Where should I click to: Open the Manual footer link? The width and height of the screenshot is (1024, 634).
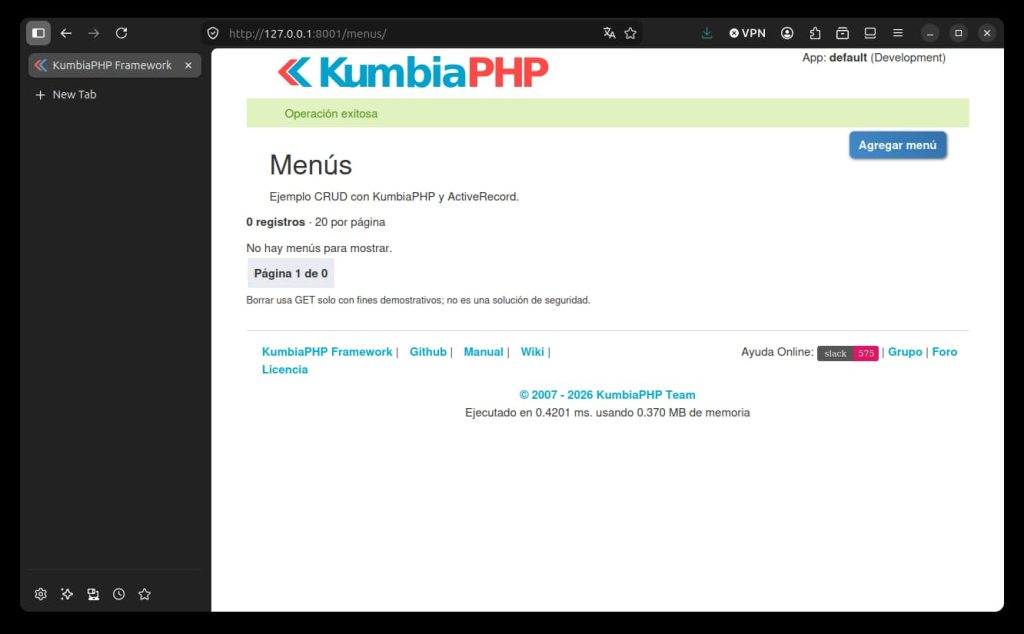point(483,352)
